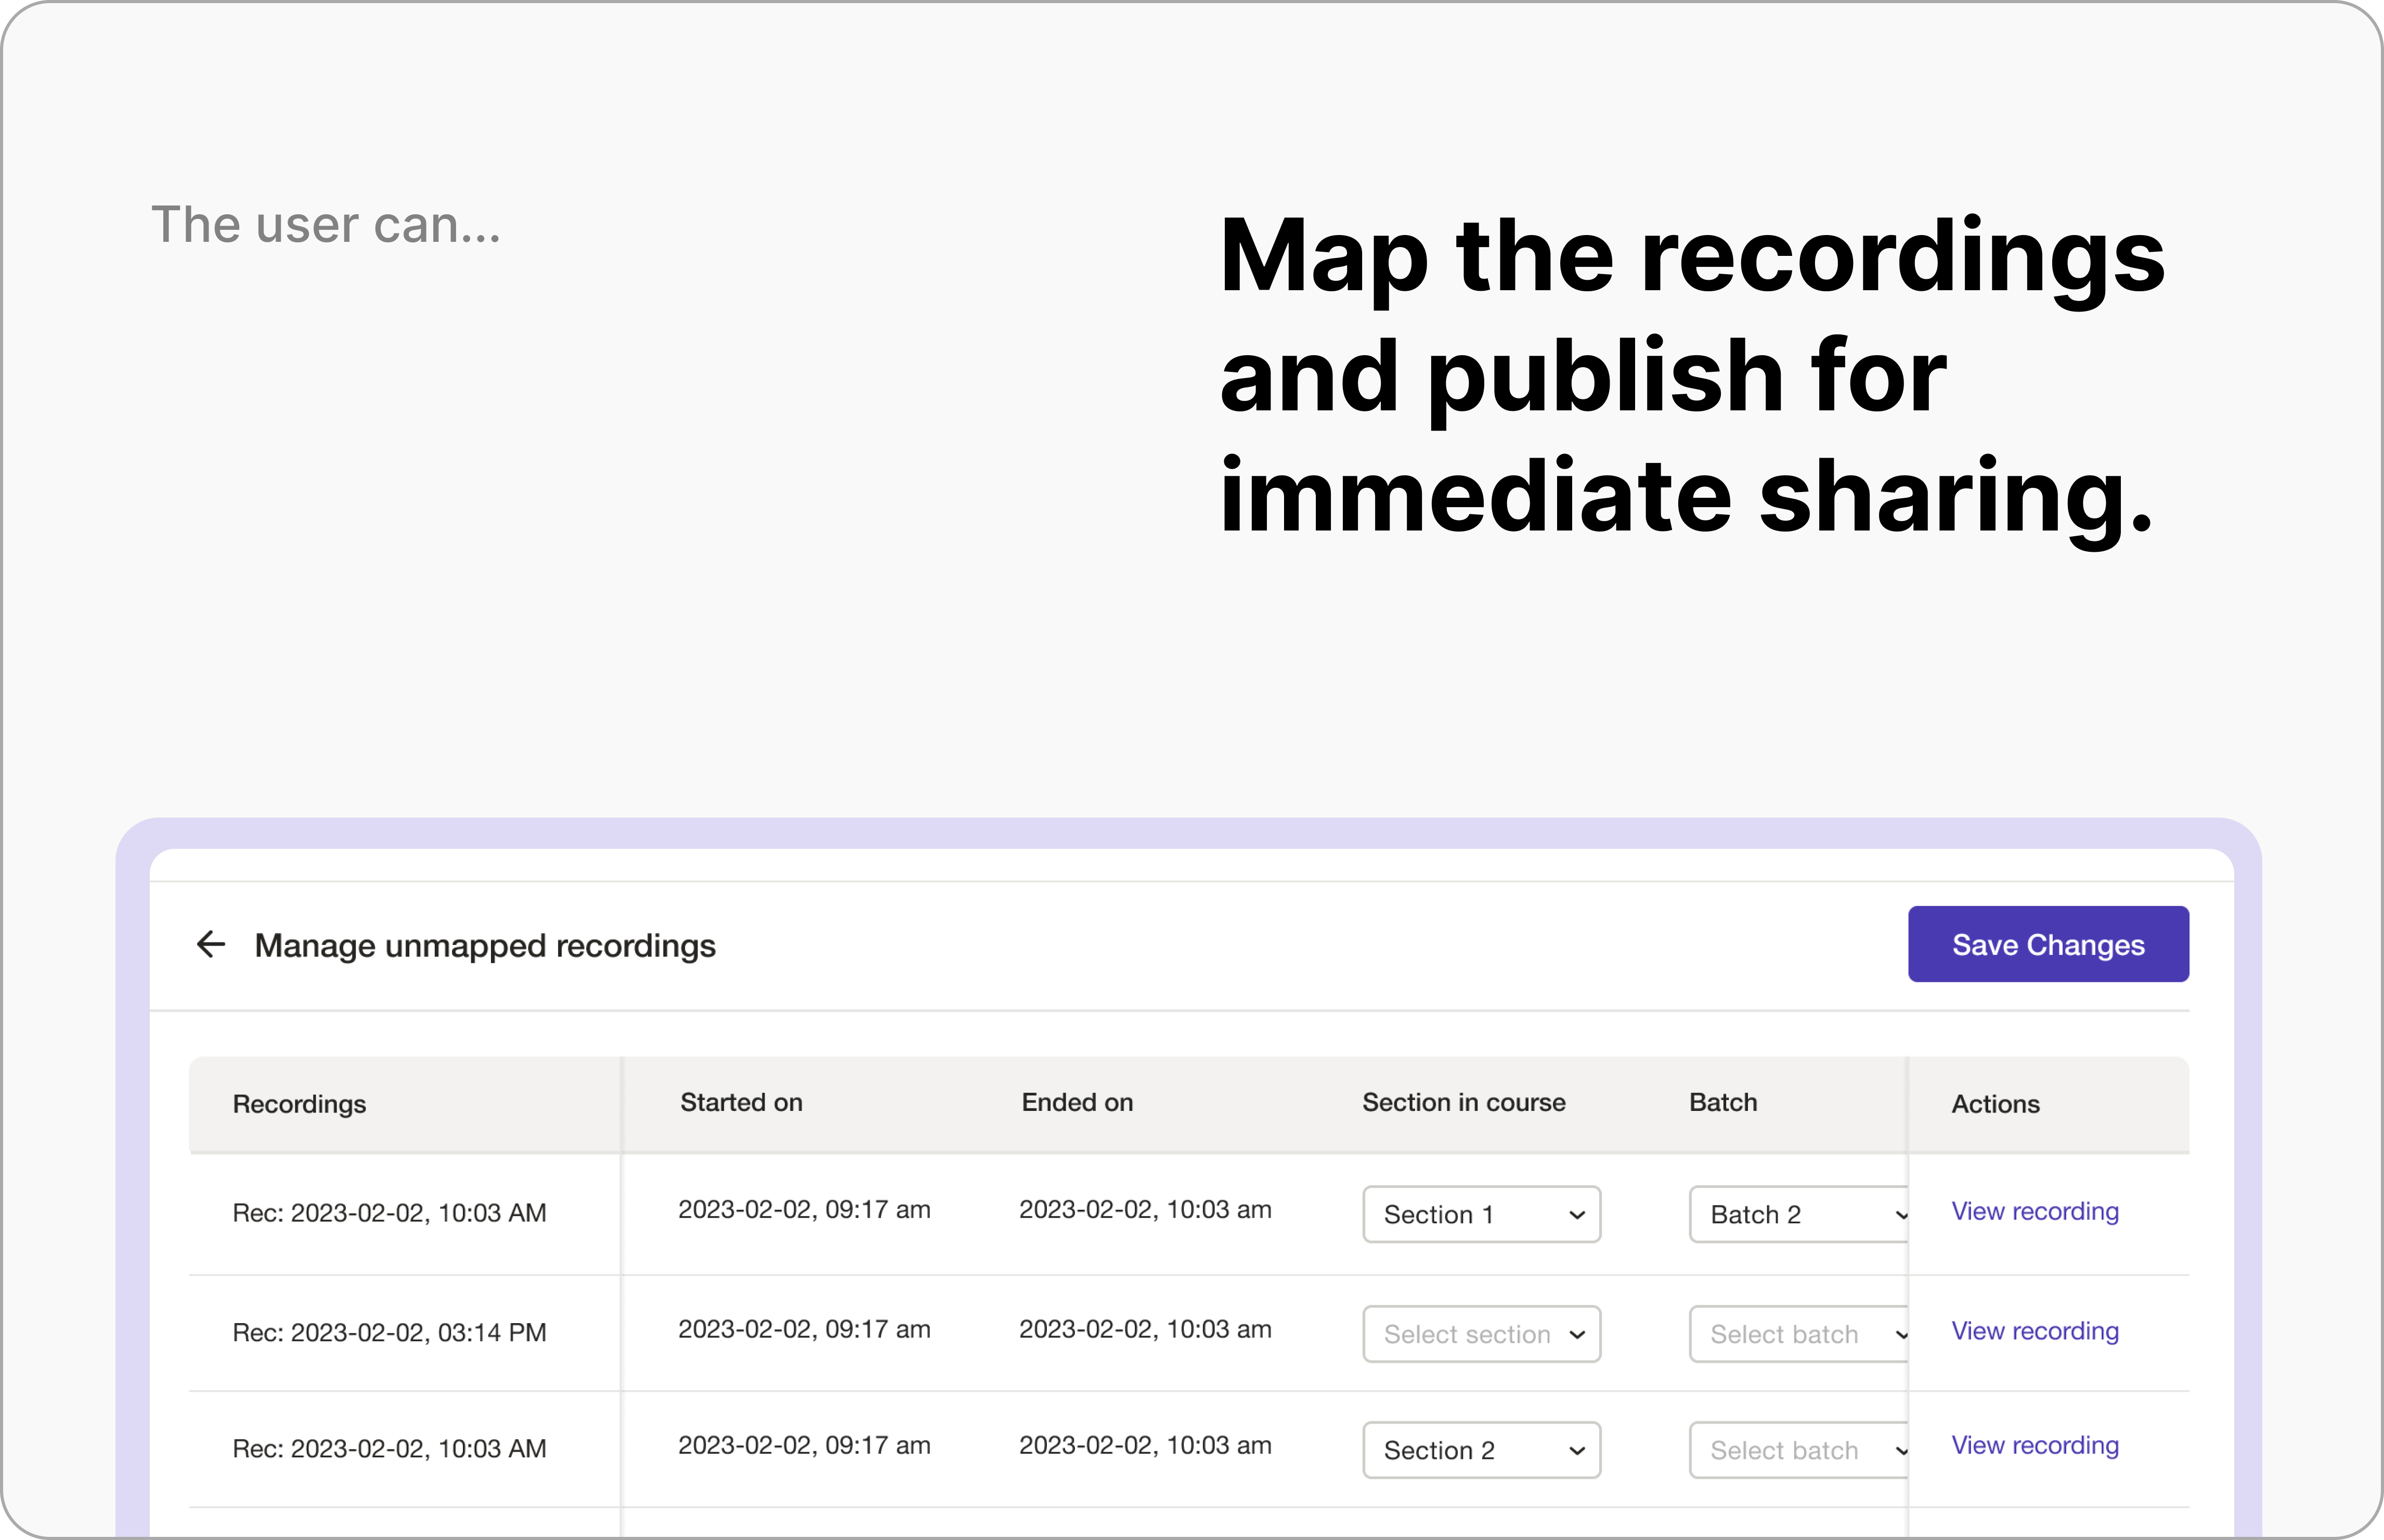Image resolution: width=2384 pixels, height=1540 pixels.
Task: Click View recording for the 03:14 PM recording
Action: (x=2035, y=1331)
